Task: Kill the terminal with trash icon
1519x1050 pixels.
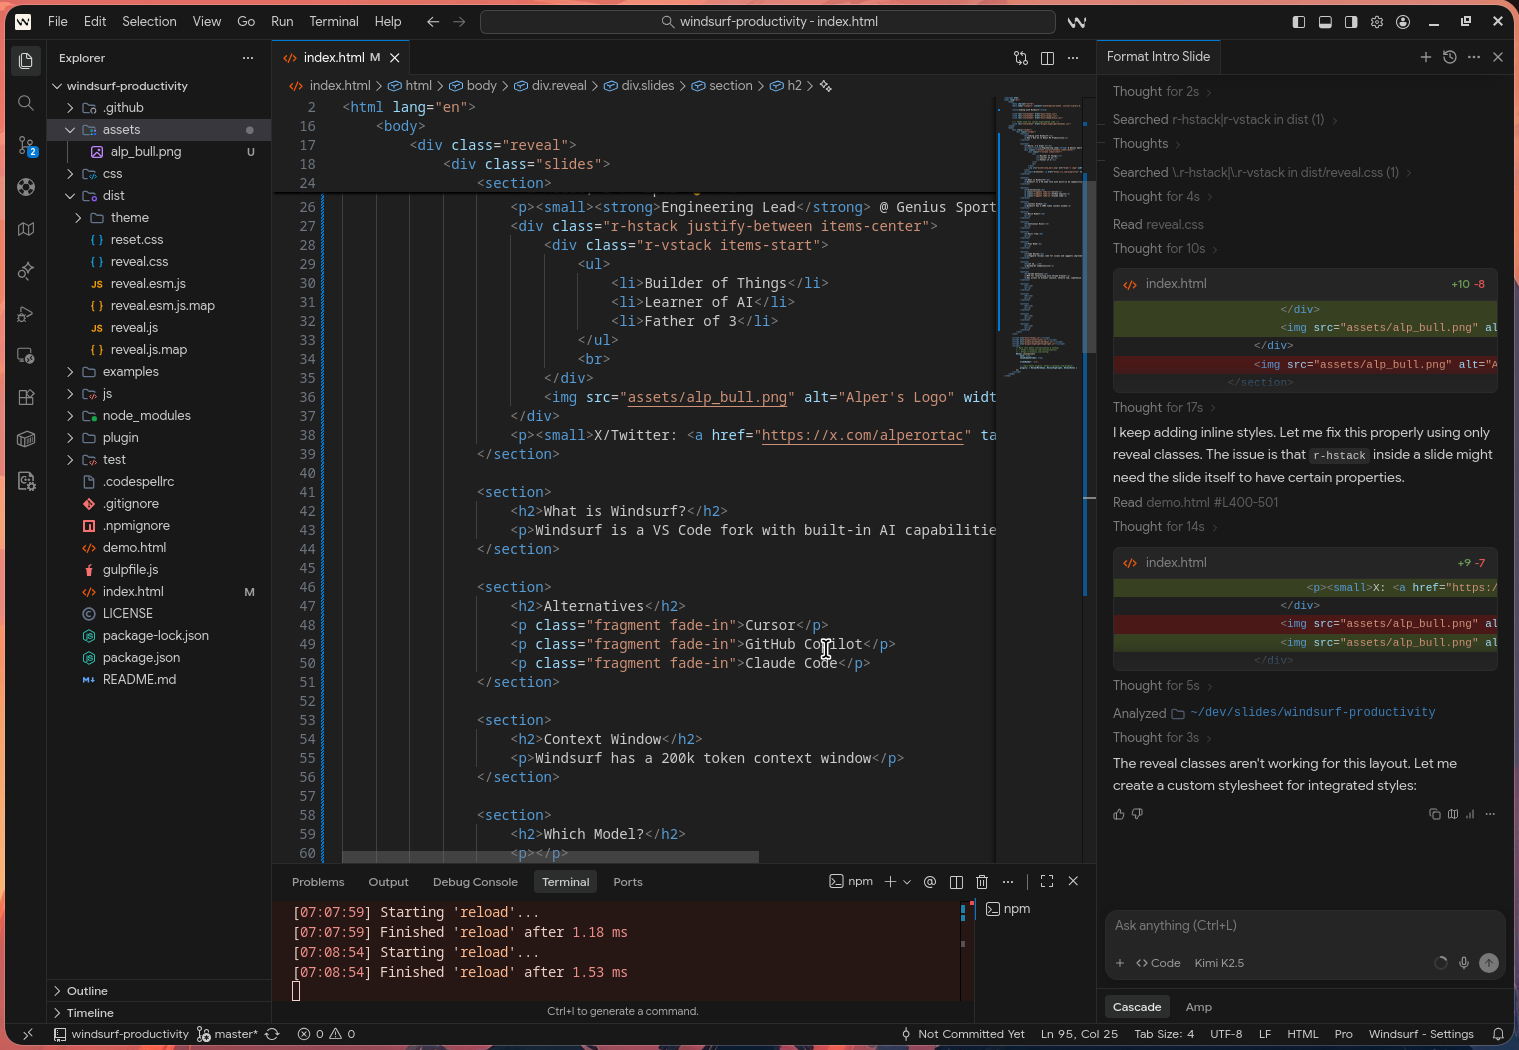Action: [982, 882]
